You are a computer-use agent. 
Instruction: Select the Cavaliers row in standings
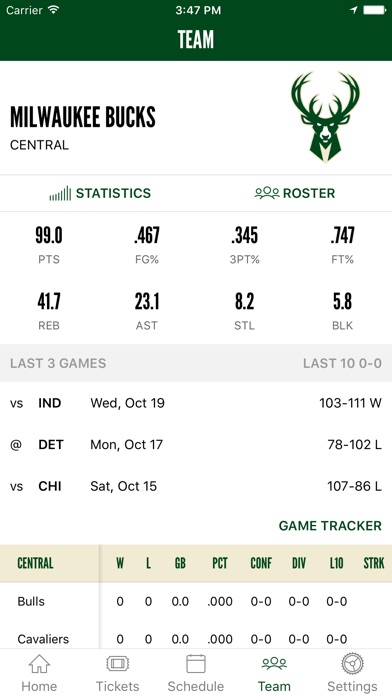pos(196,639)
